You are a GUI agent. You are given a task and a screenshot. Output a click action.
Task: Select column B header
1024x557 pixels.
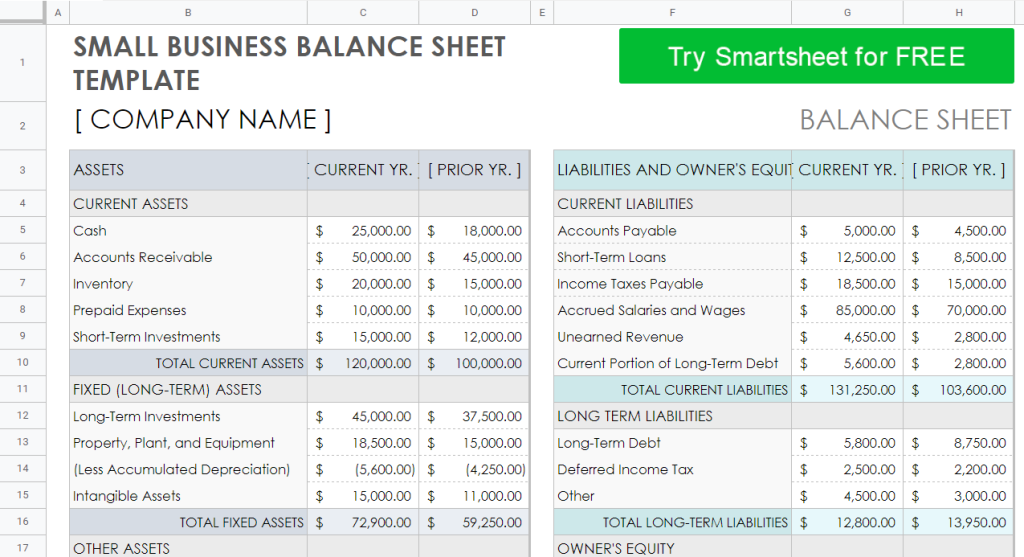tap(188, 12)
